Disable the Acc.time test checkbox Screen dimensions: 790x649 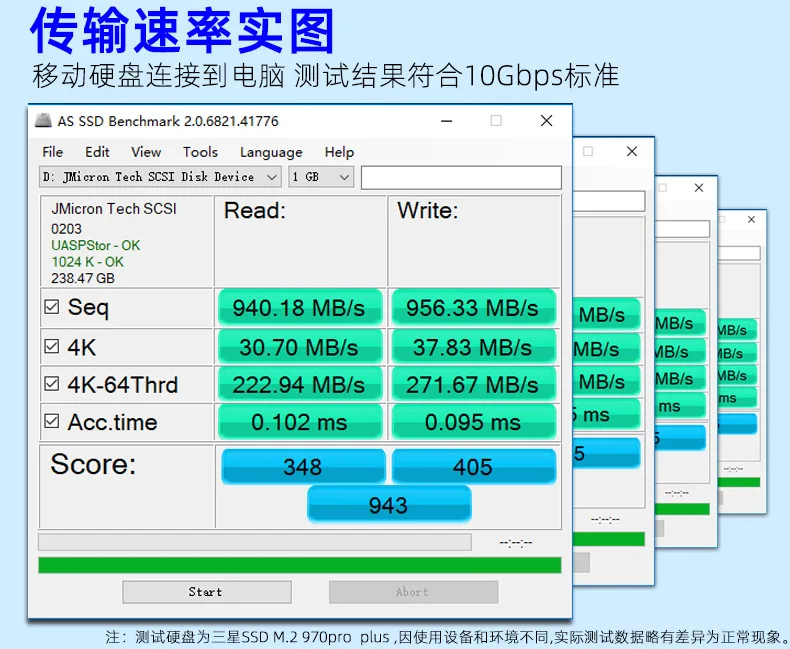(x=51, y=422)
